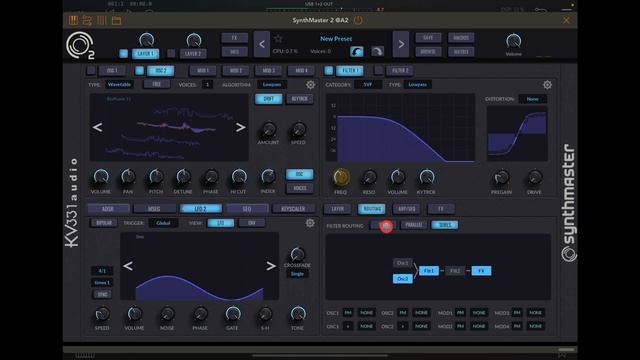The width and height of the screenshot is (640, 360).
Task: Click the BROWSE button
Action: coord(428,52)
